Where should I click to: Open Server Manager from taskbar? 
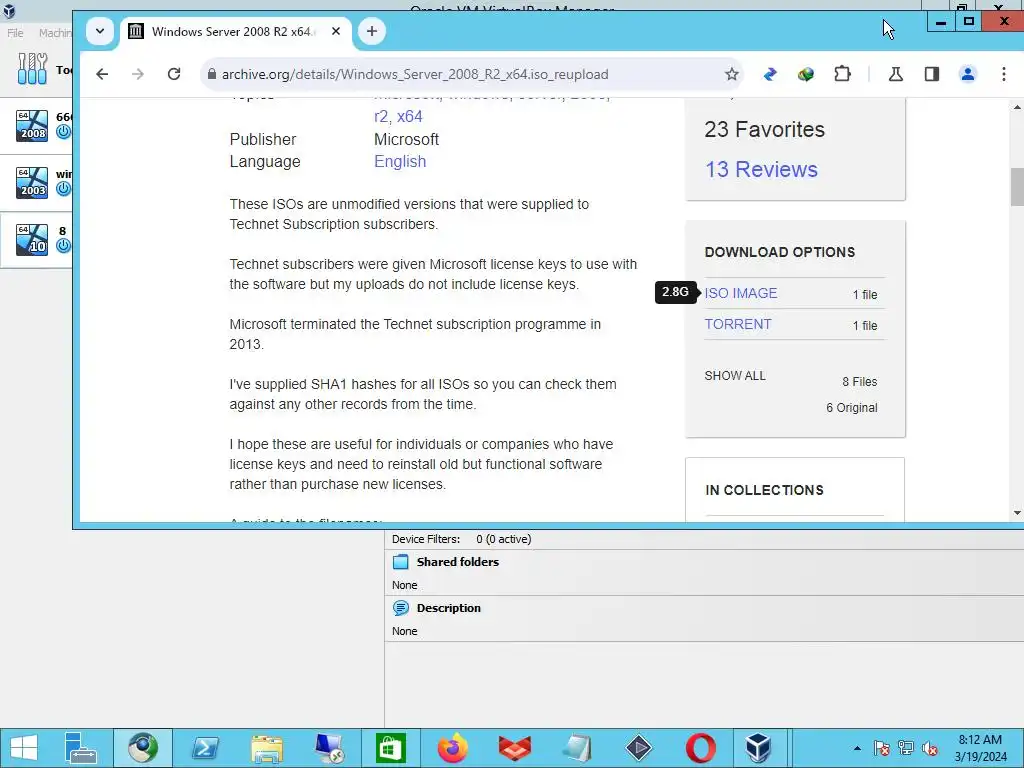[x=80, y=748]
